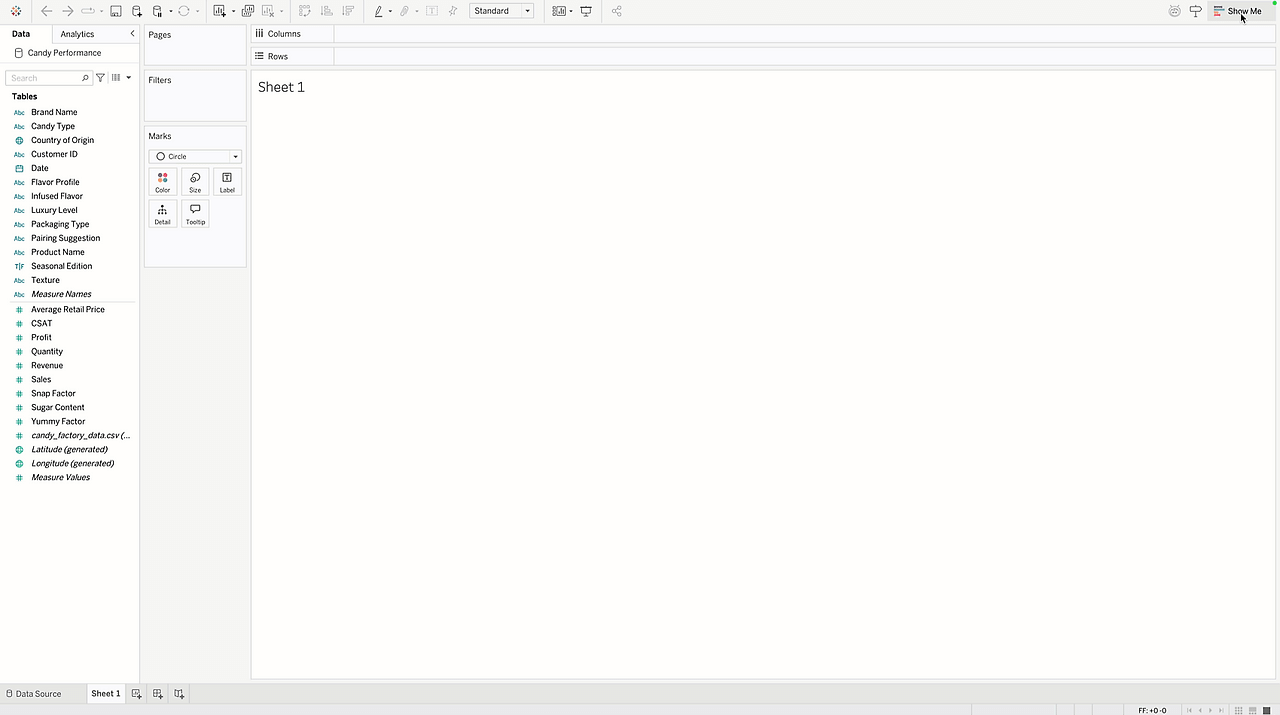The image size is (1280, 715).
Task: Click the Show/Hide Cards icon
Action: [559, 11]
